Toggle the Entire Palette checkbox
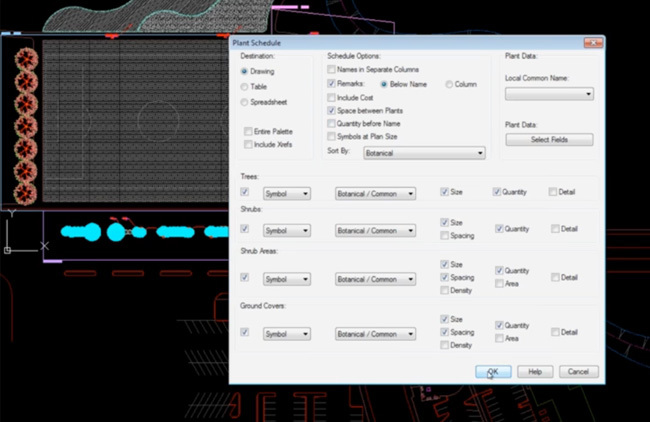Image resolution: width=650 pixels, height=422 pixels. point(248,131)
